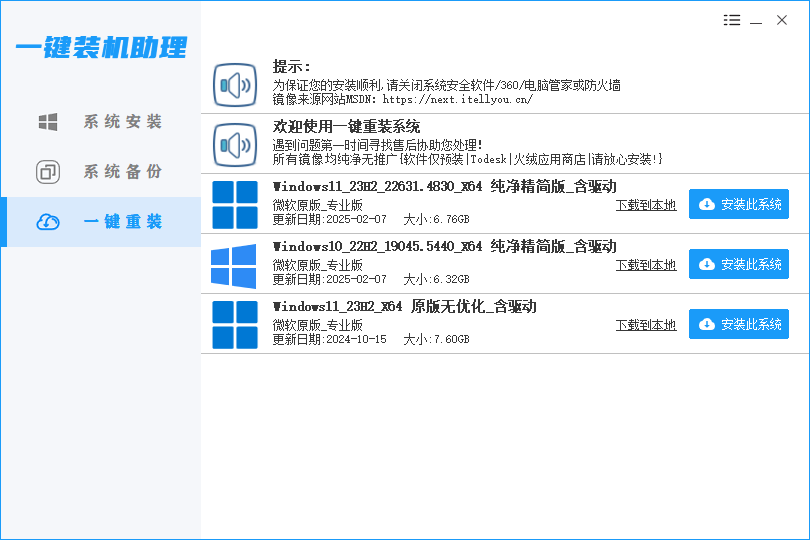The image size is (810, 540).
Task: Click the backup icon beside 系统备份
Action: [x=48, y=172]
